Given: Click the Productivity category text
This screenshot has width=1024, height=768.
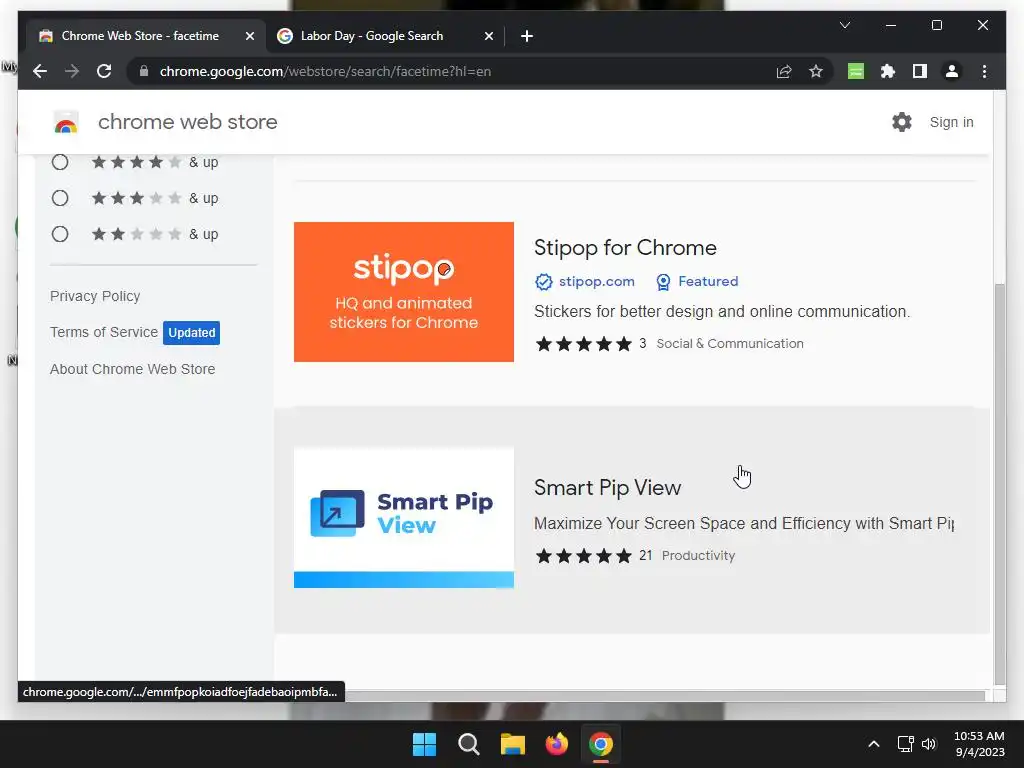Looking at the screenshot, I should coord(698,556).
